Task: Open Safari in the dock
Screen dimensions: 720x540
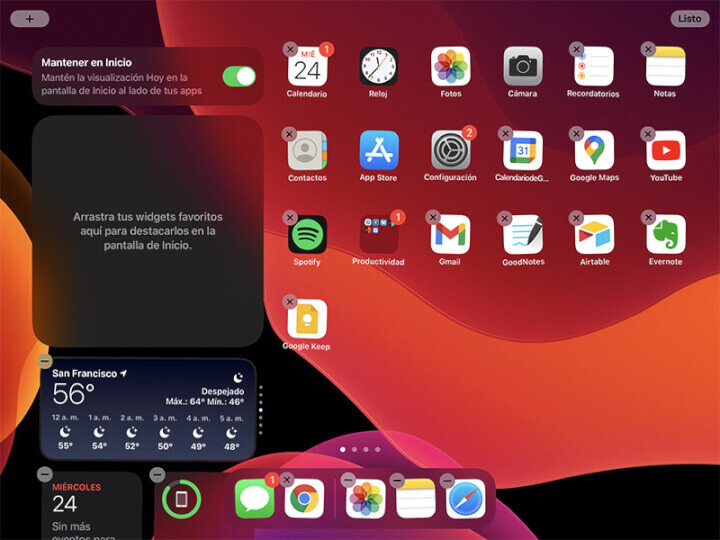Action: (x=466, y=499)
